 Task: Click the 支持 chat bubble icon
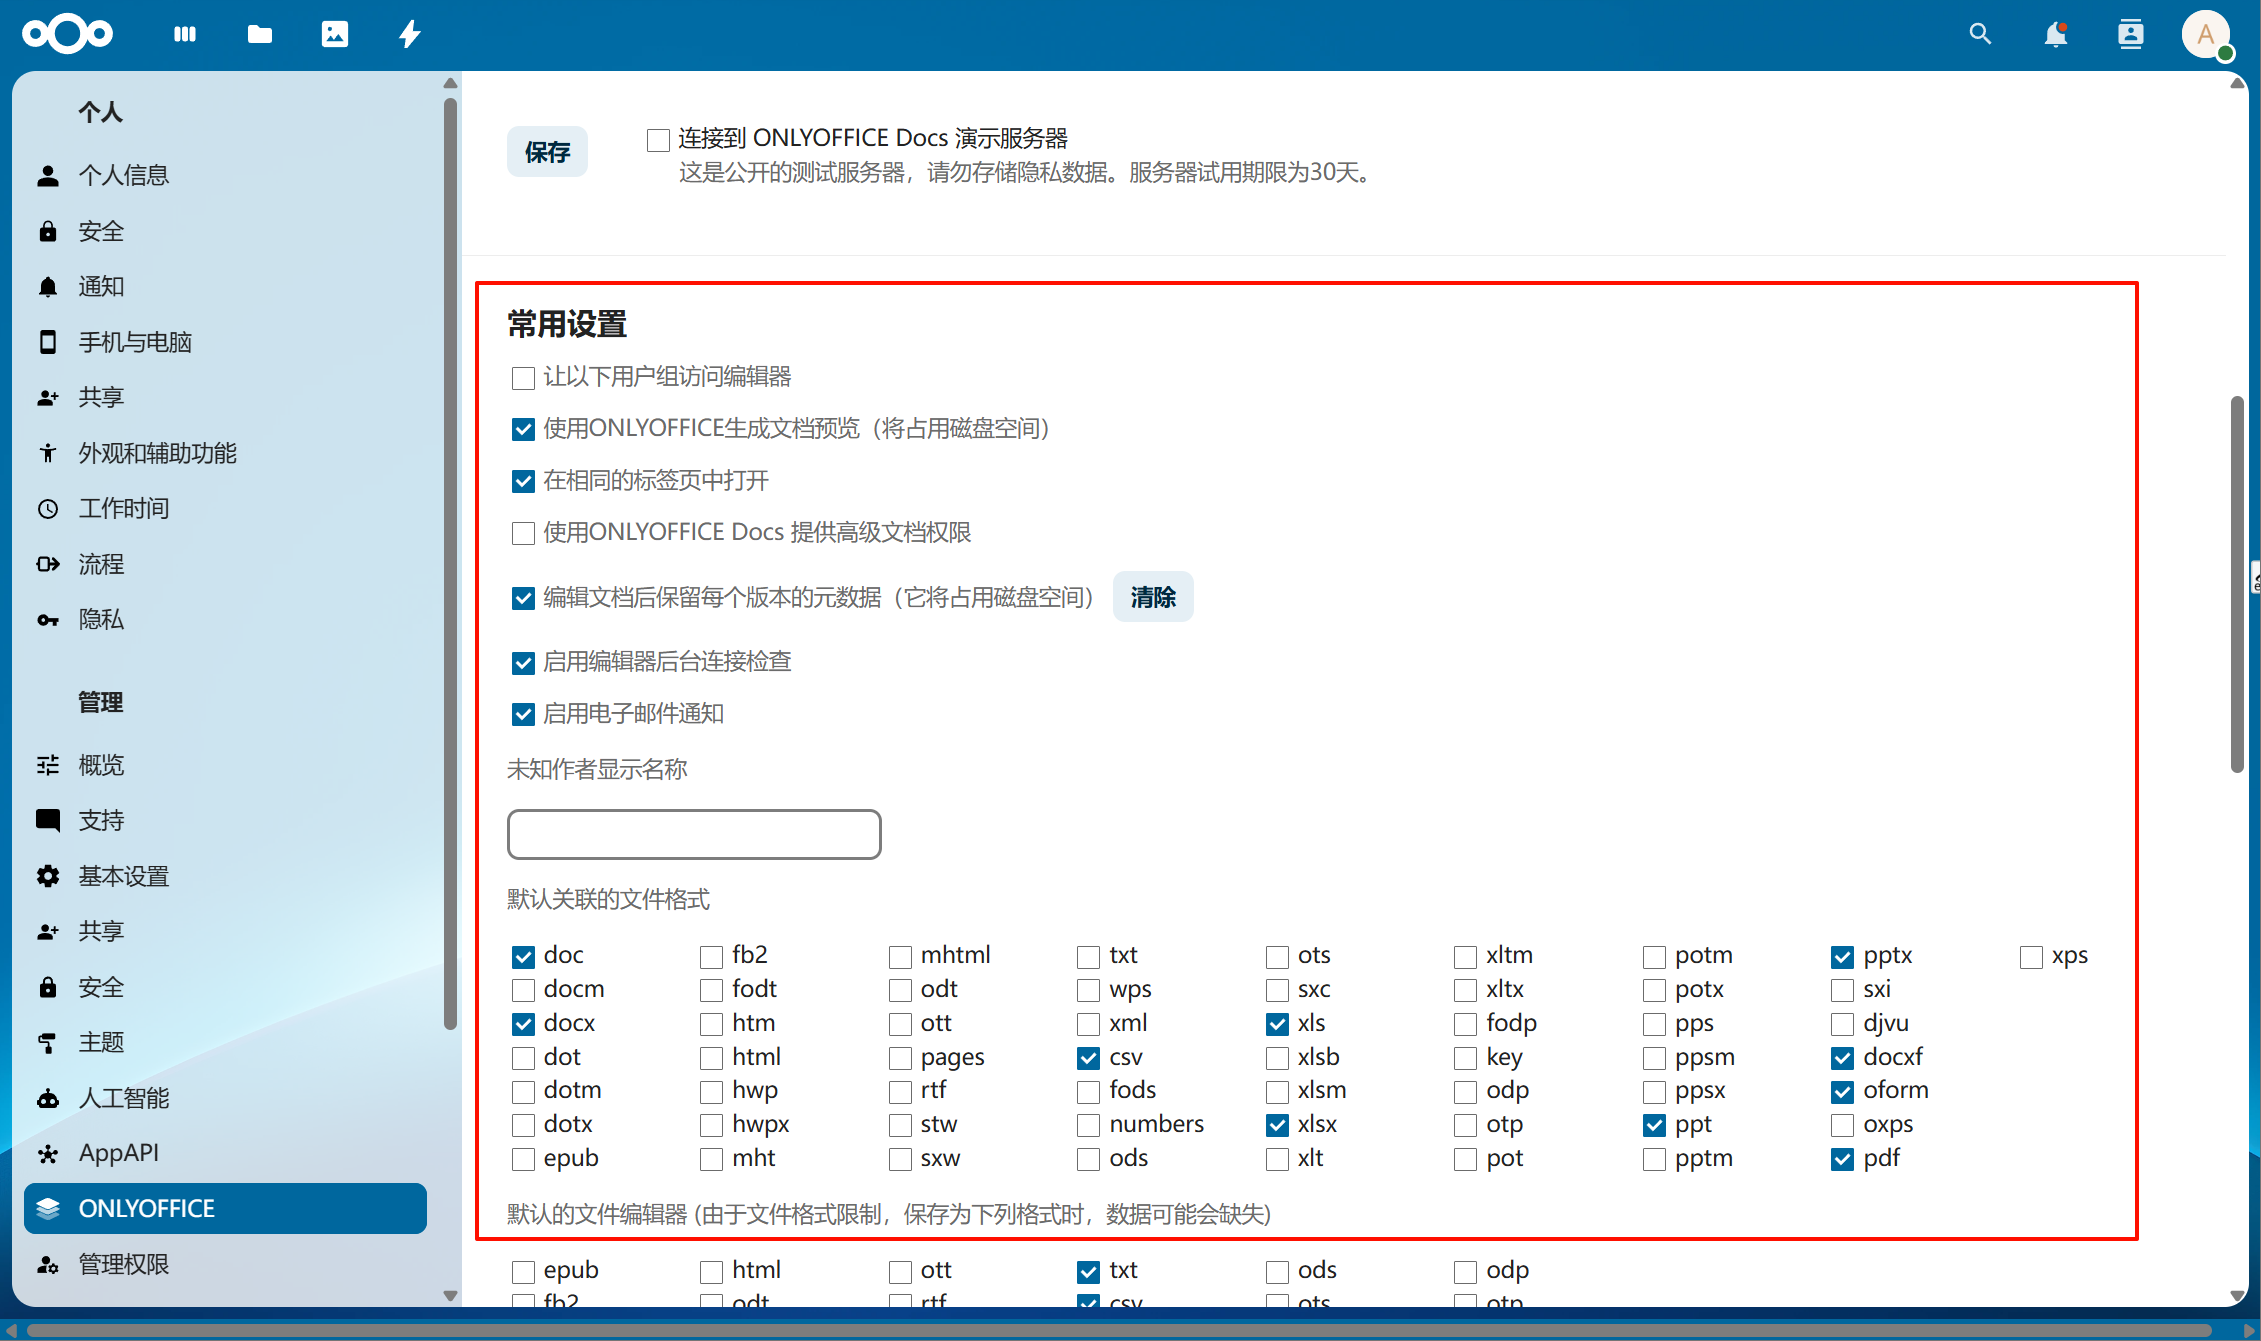coord(48,821)
